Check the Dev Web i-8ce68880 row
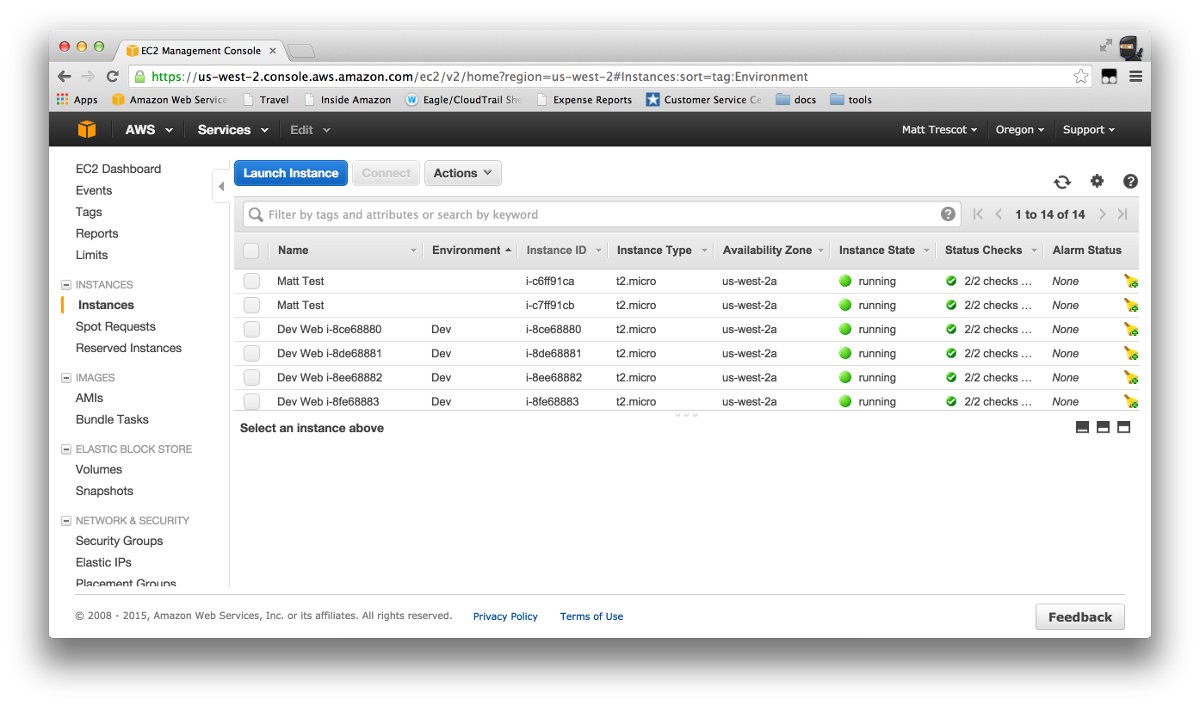This screenshot has width=1200, height=706. point(251,329)
